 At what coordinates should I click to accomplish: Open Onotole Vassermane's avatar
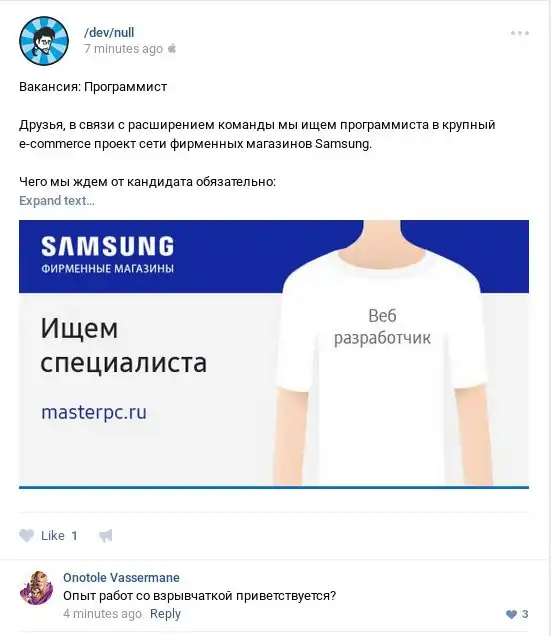37,588
